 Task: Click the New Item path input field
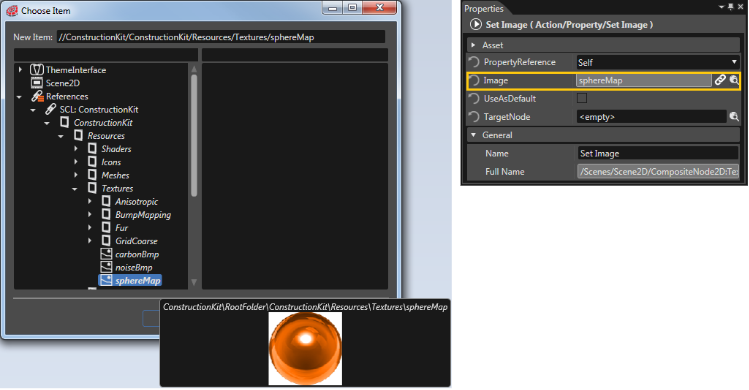(221, 37)
